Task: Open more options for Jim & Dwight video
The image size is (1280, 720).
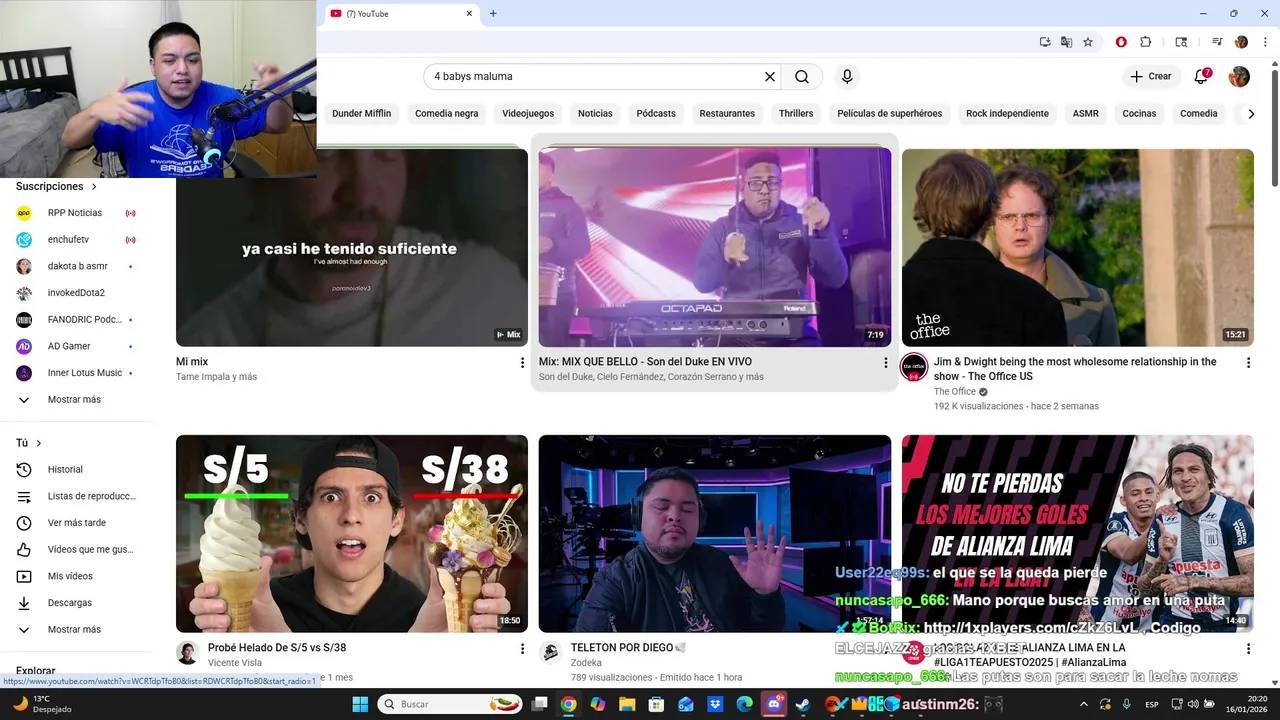Action: click(x=1248, y=363)
